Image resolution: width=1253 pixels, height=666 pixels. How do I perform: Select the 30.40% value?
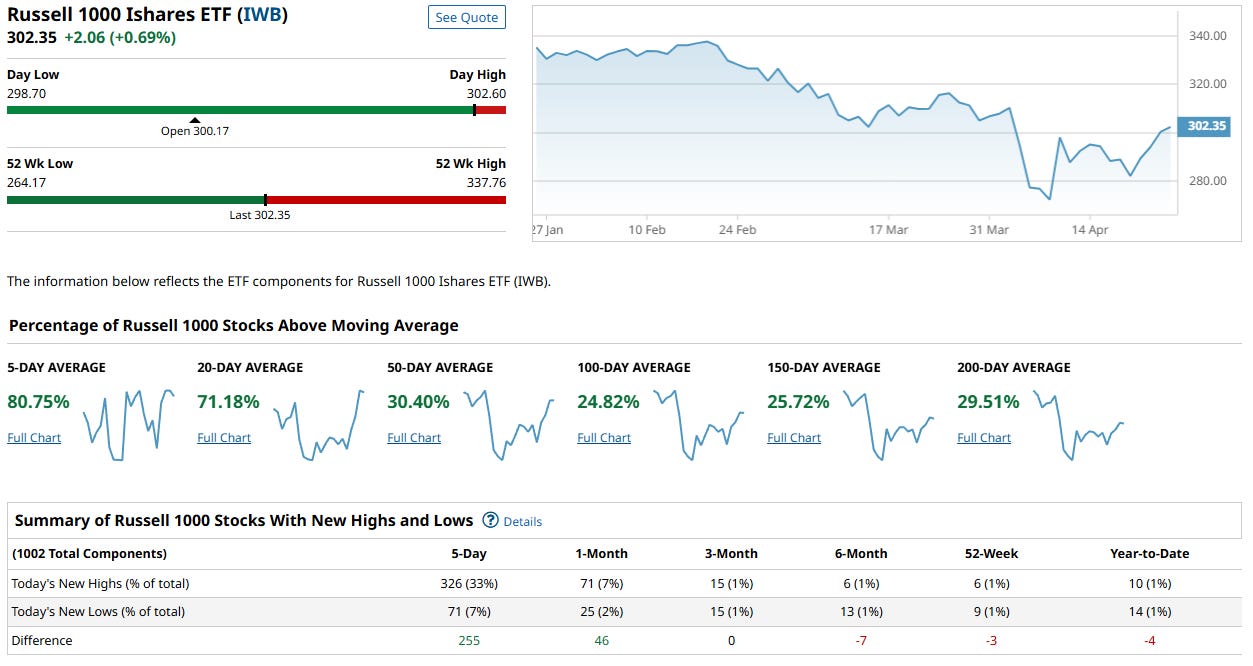[x=418, y=402]
